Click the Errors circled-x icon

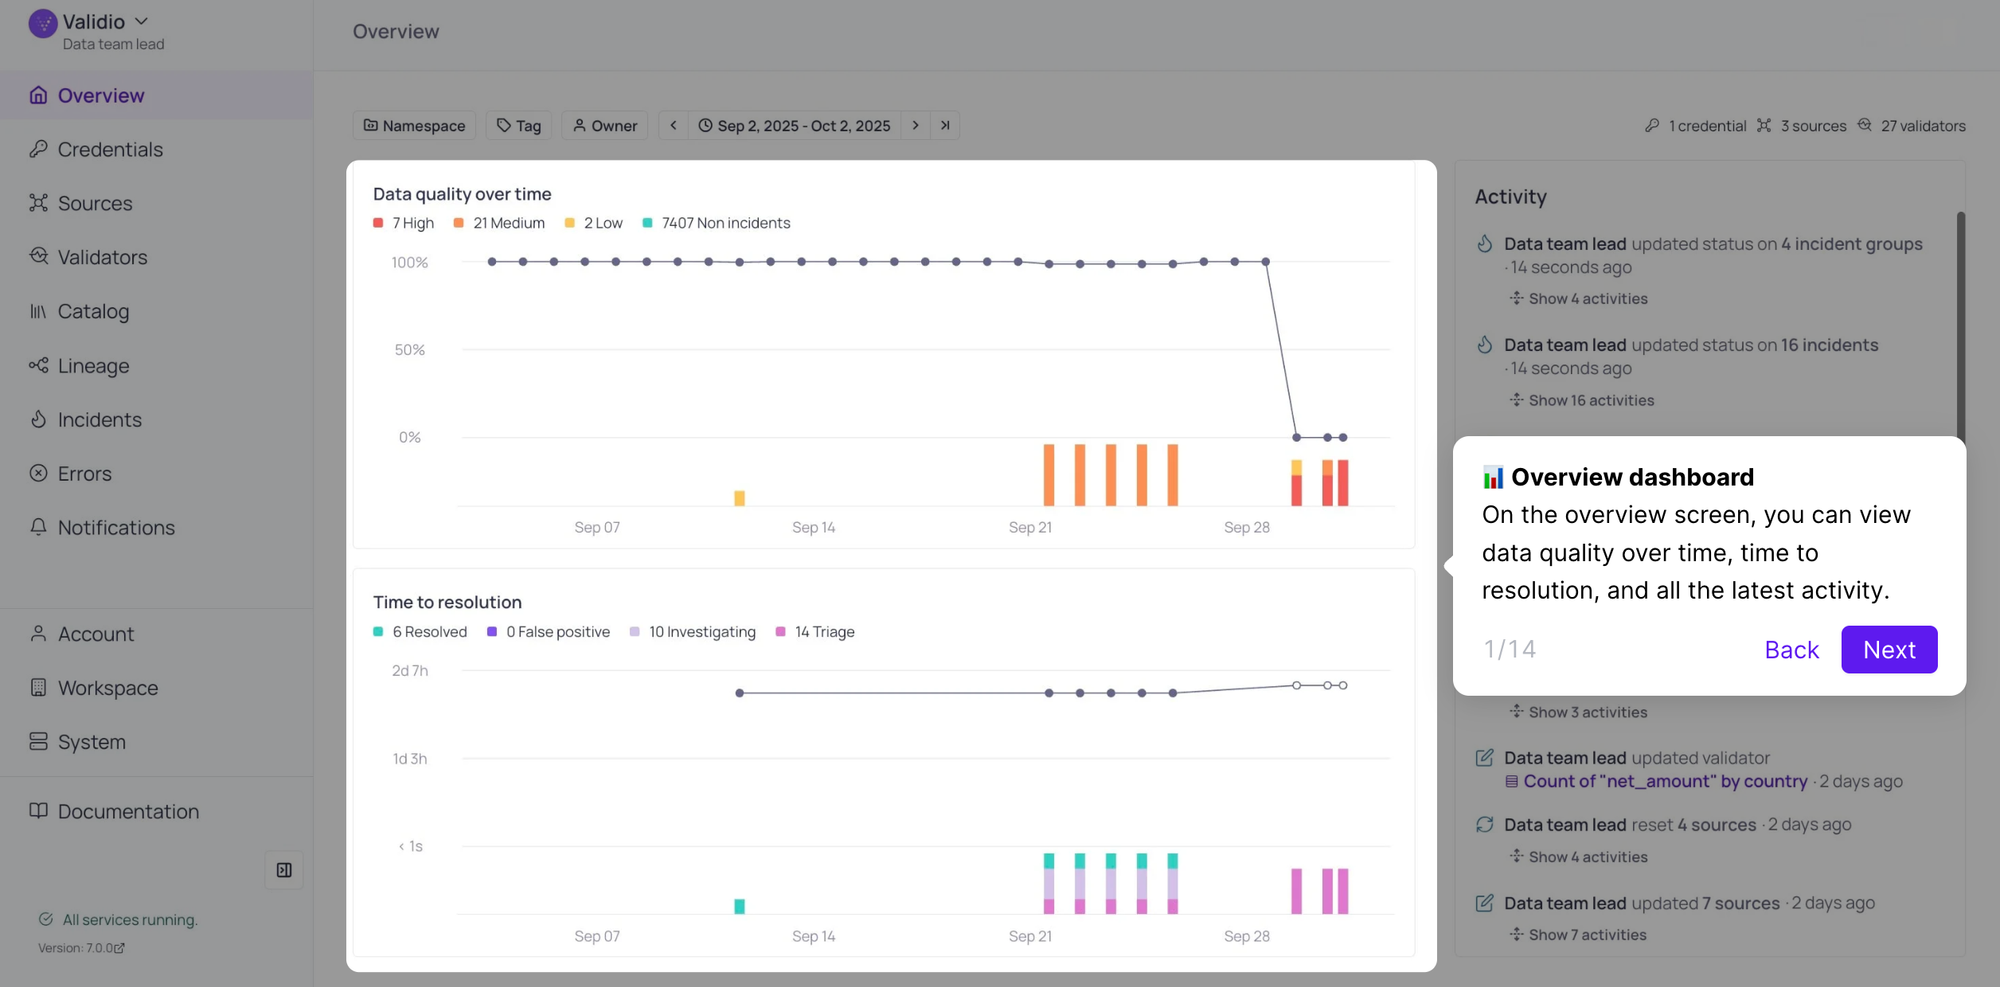(39, 473)
